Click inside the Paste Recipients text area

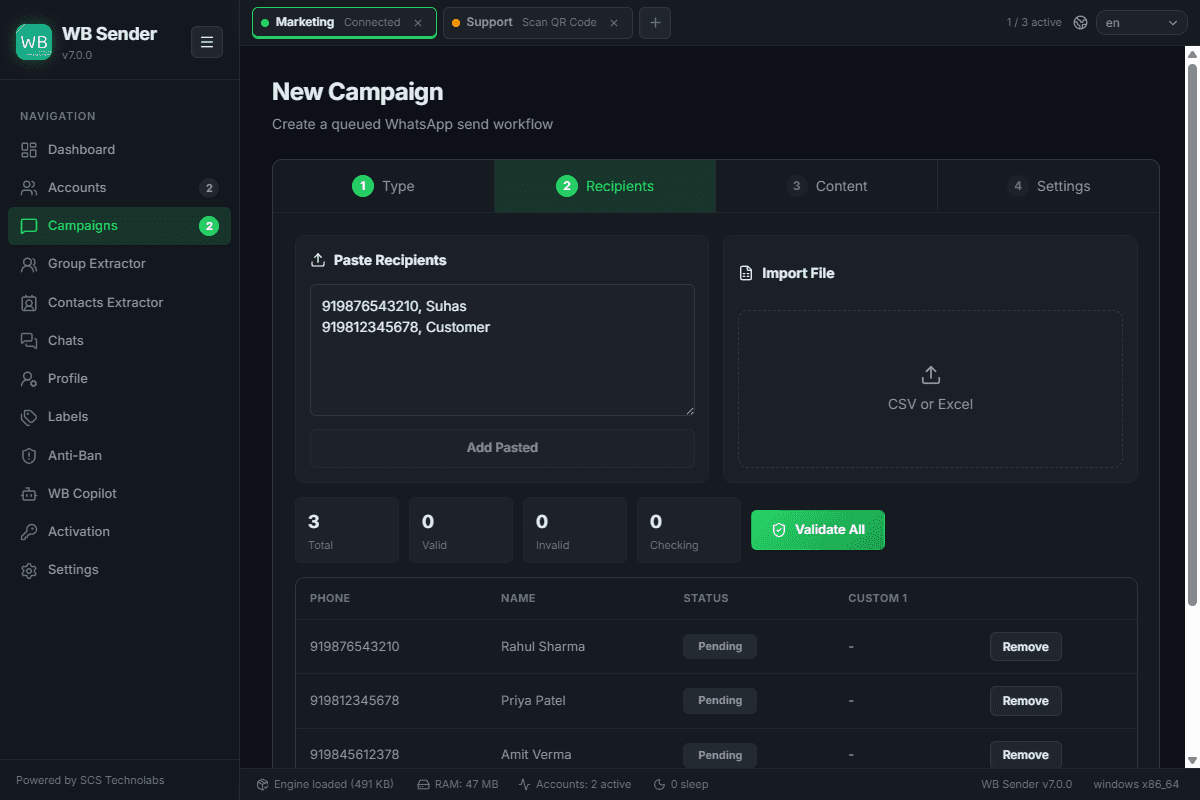(502, 350)
